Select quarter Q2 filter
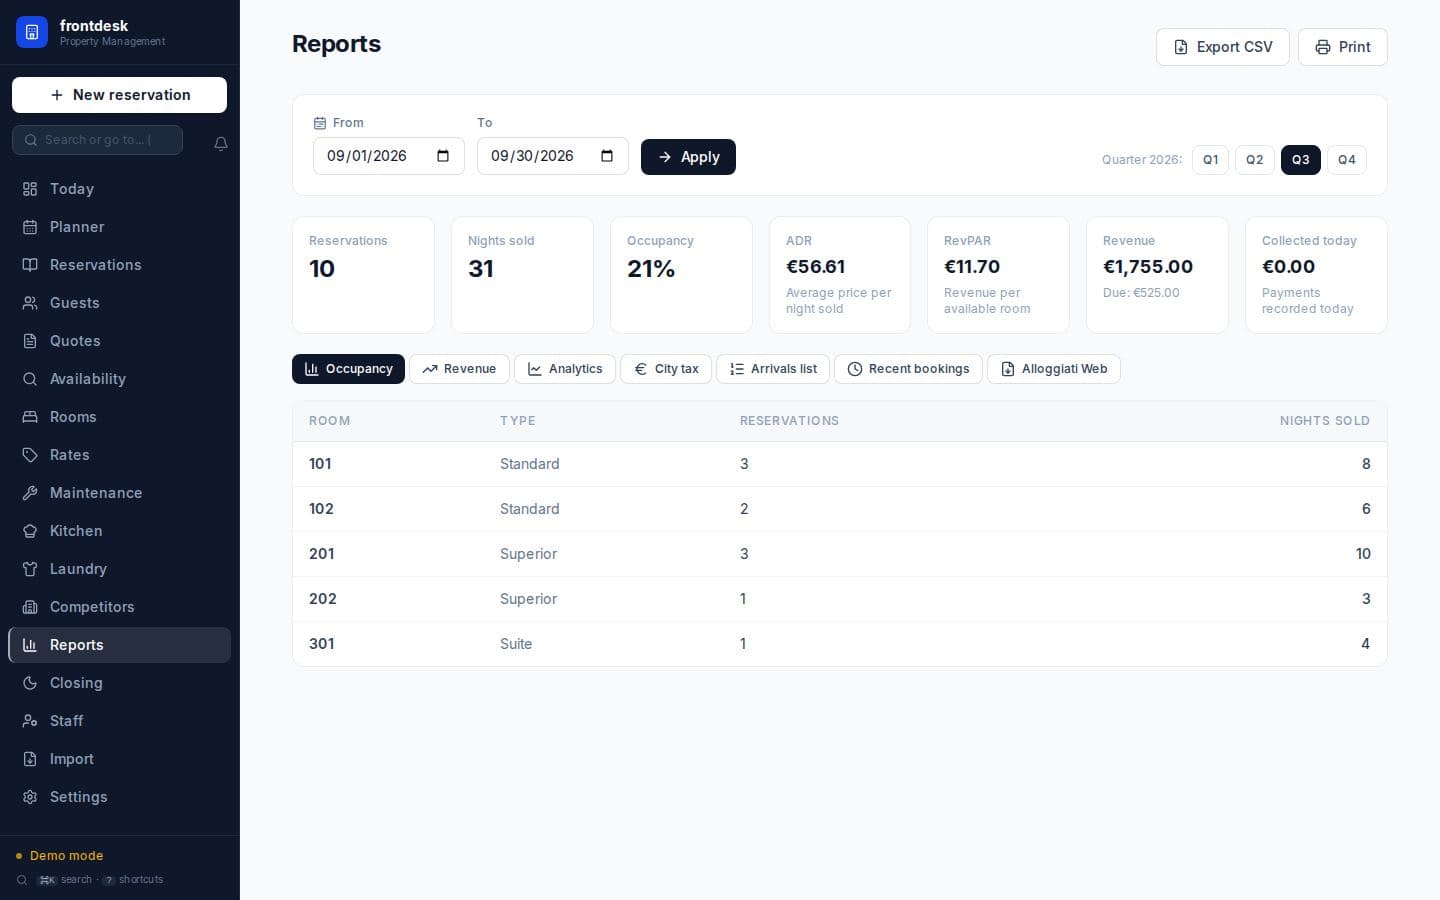This screenshot has height=900, width=1440. 1254,160
